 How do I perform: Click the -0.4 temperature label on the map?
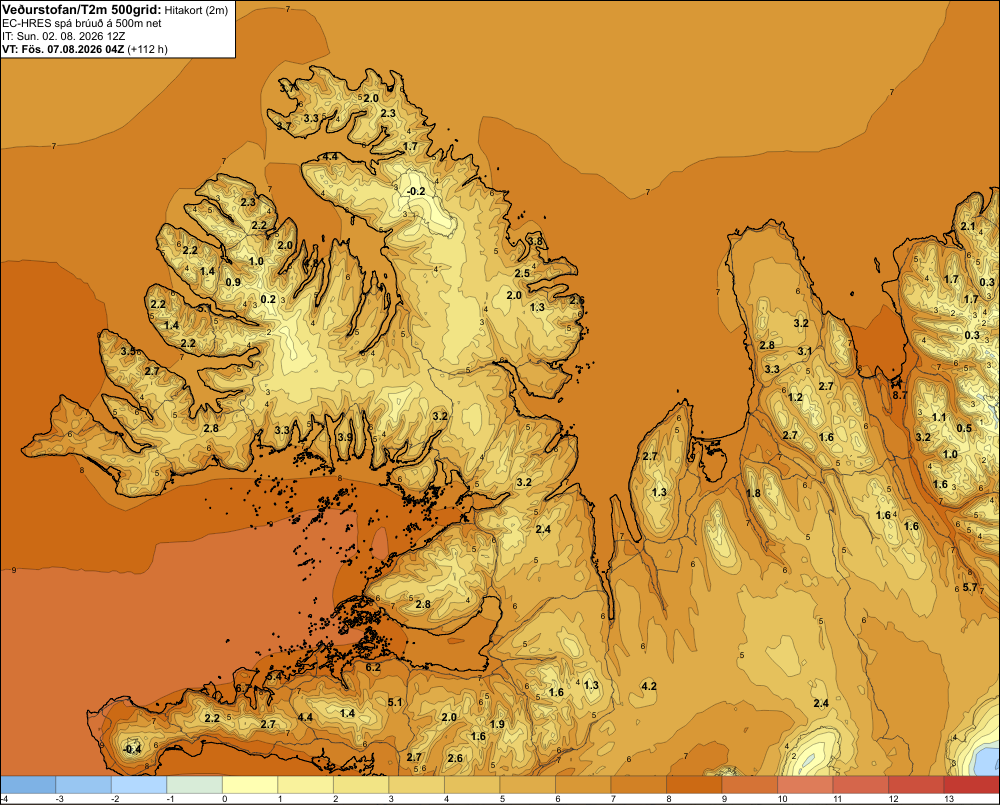tap(132, 749)
